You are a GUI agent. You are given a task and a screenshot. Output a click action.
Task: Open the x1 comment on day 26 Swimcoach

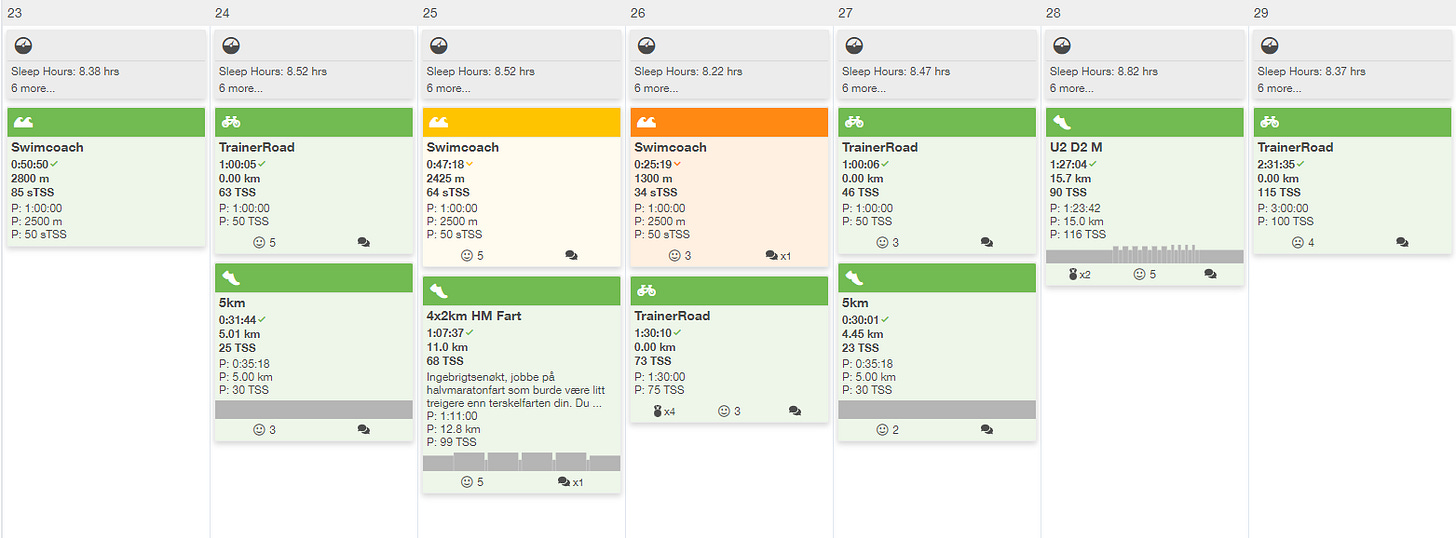tap(778, 255)
